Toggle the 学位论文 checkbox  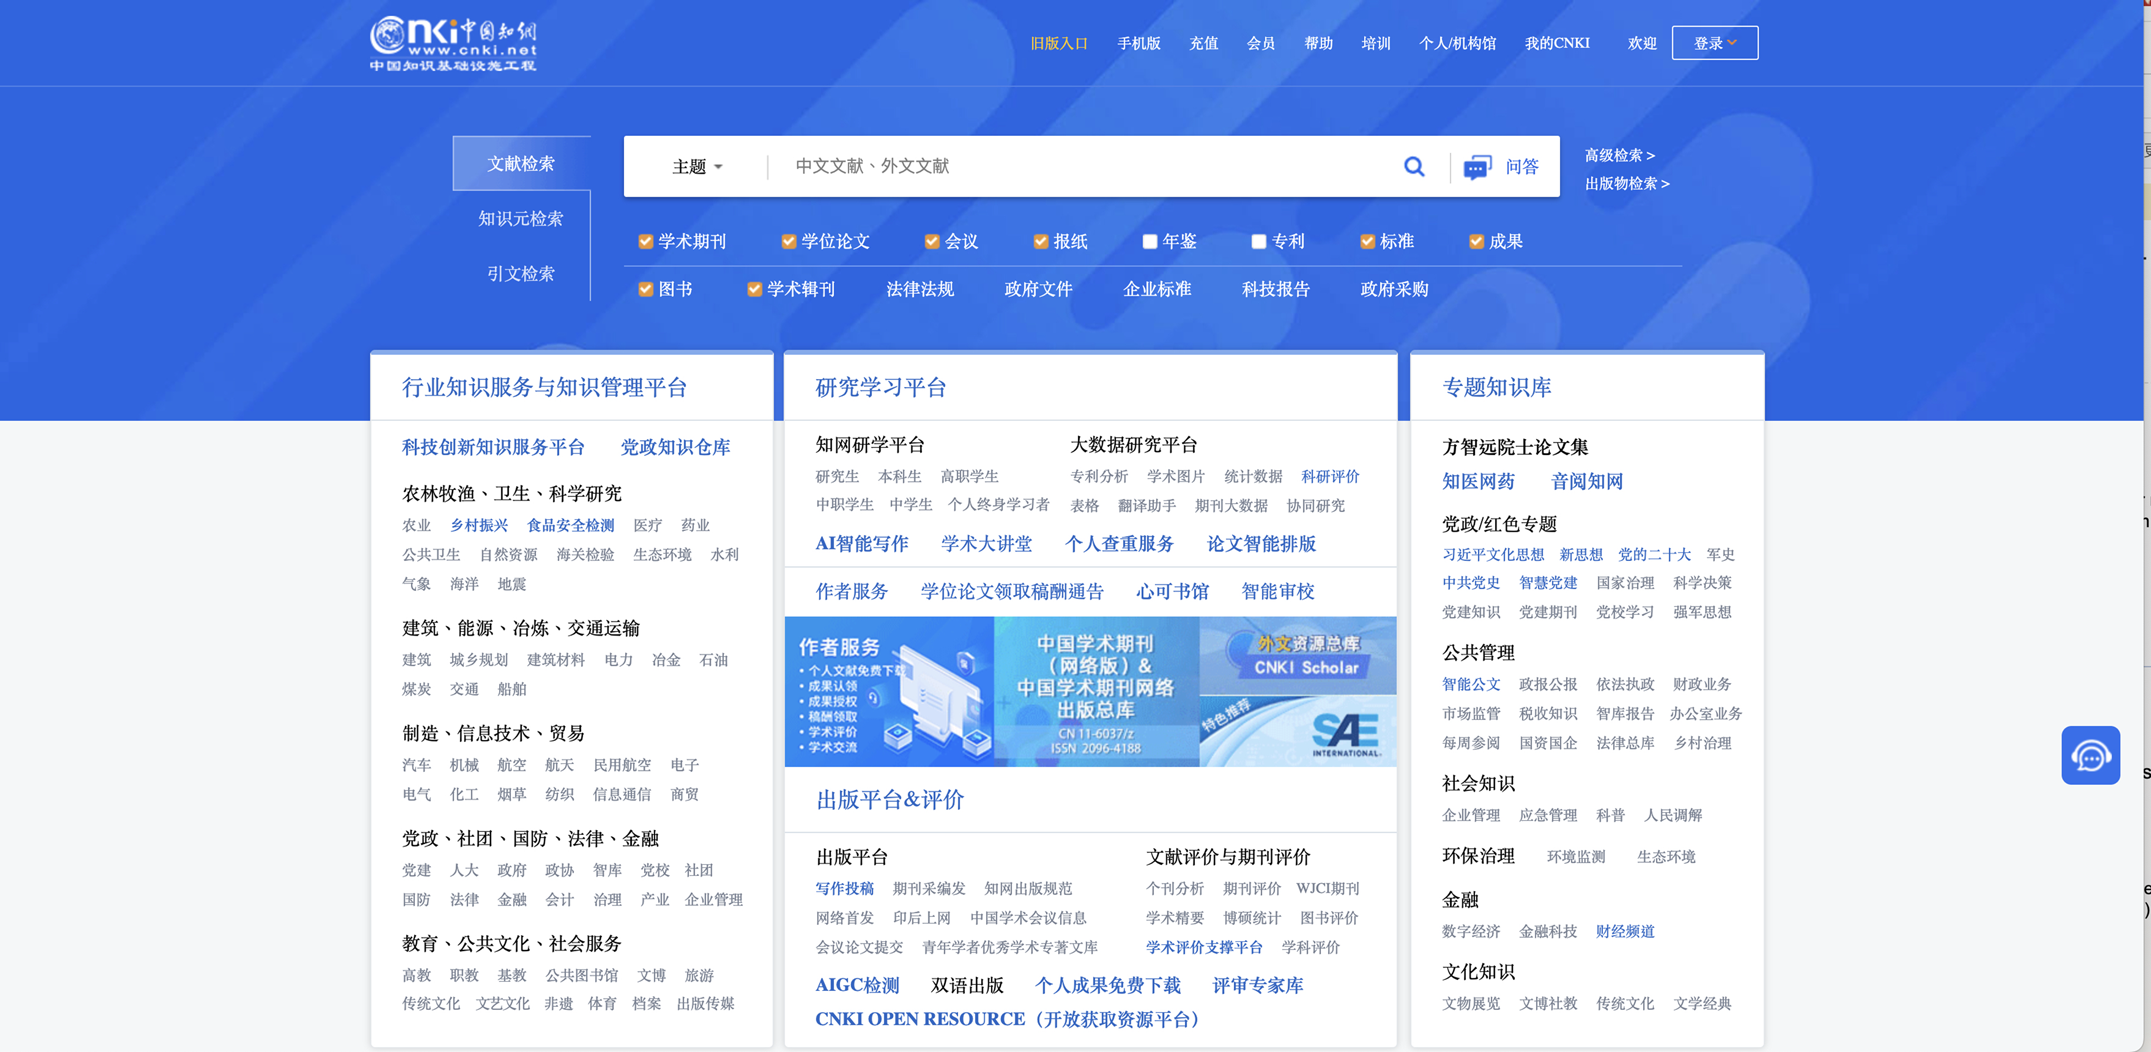tap(789, 242)
